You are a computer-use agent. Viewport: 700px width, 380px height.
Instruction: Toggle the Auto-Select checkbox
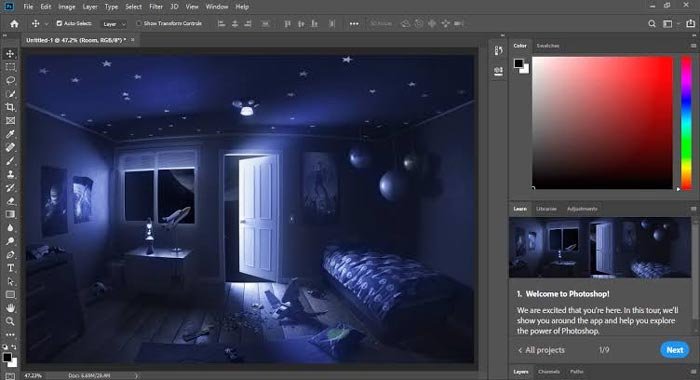[x=59, y=23]
